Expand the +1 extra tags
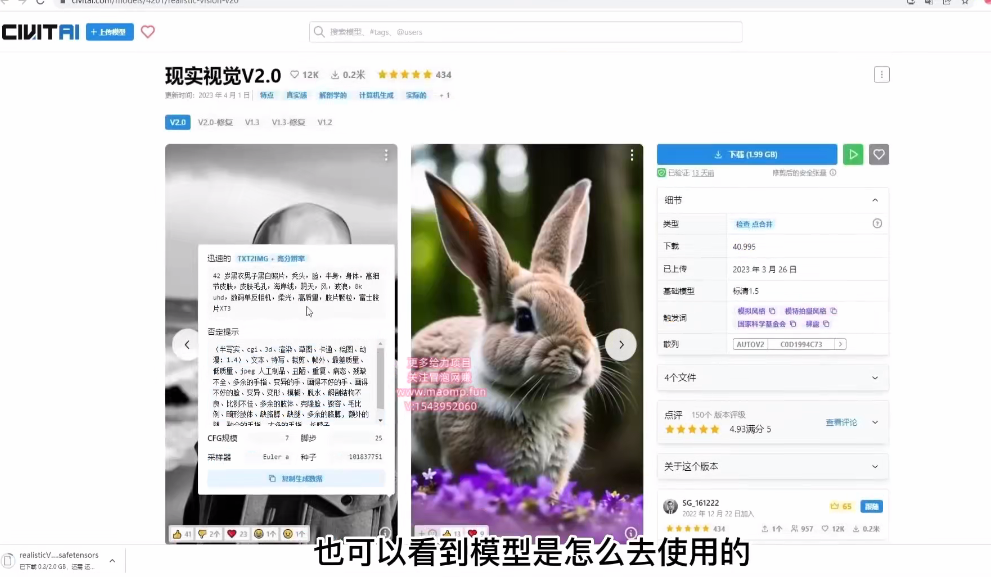 (444, 95)
